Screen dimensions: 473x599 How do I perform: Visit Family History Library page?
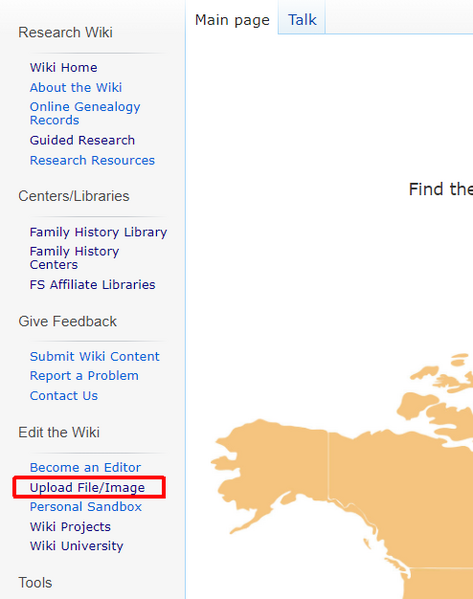[98, 232]
